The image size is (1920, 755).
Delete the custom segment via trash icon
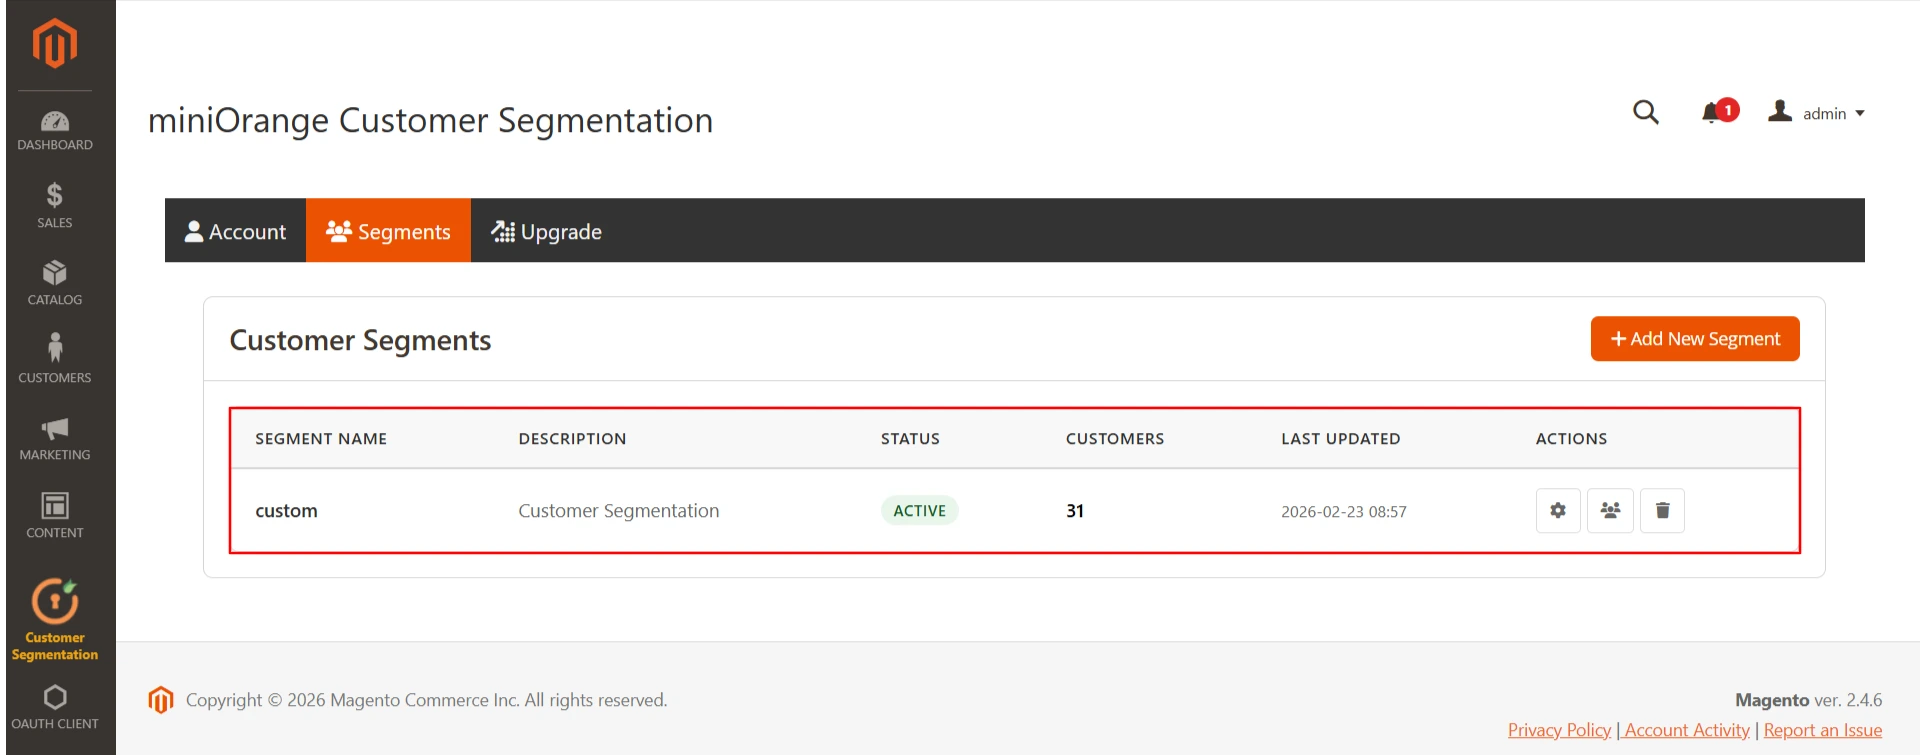pyautogui.click(x=1662, y=511)
